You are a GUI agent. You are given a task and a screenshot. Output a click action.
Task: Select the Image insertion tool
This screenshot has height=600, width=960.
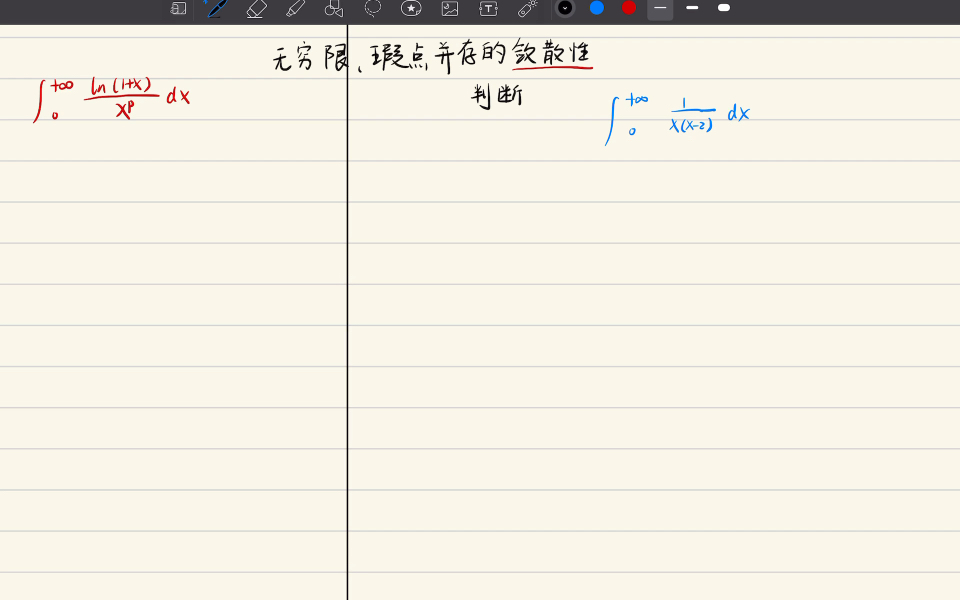(449, 9)
